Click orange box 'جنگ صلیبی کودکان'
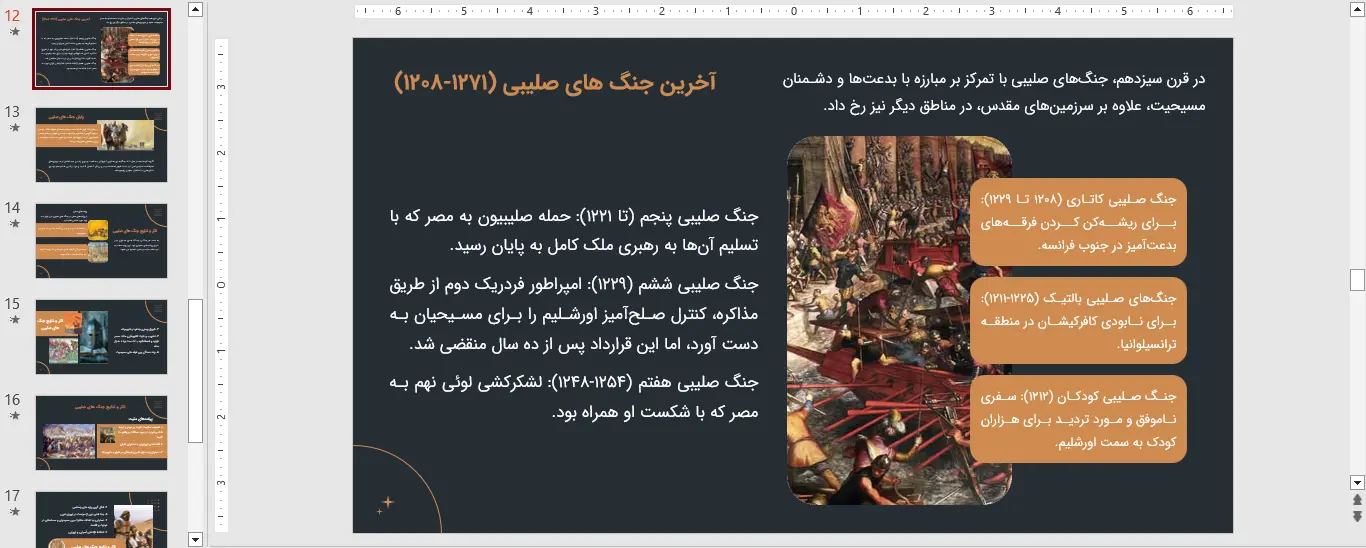1366x548 pixels. tap(1078, 419)
